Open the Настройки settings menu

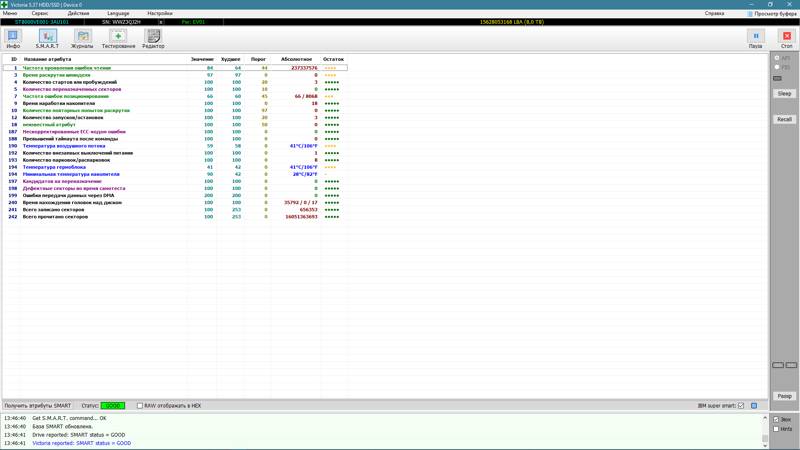pos(160,14)
